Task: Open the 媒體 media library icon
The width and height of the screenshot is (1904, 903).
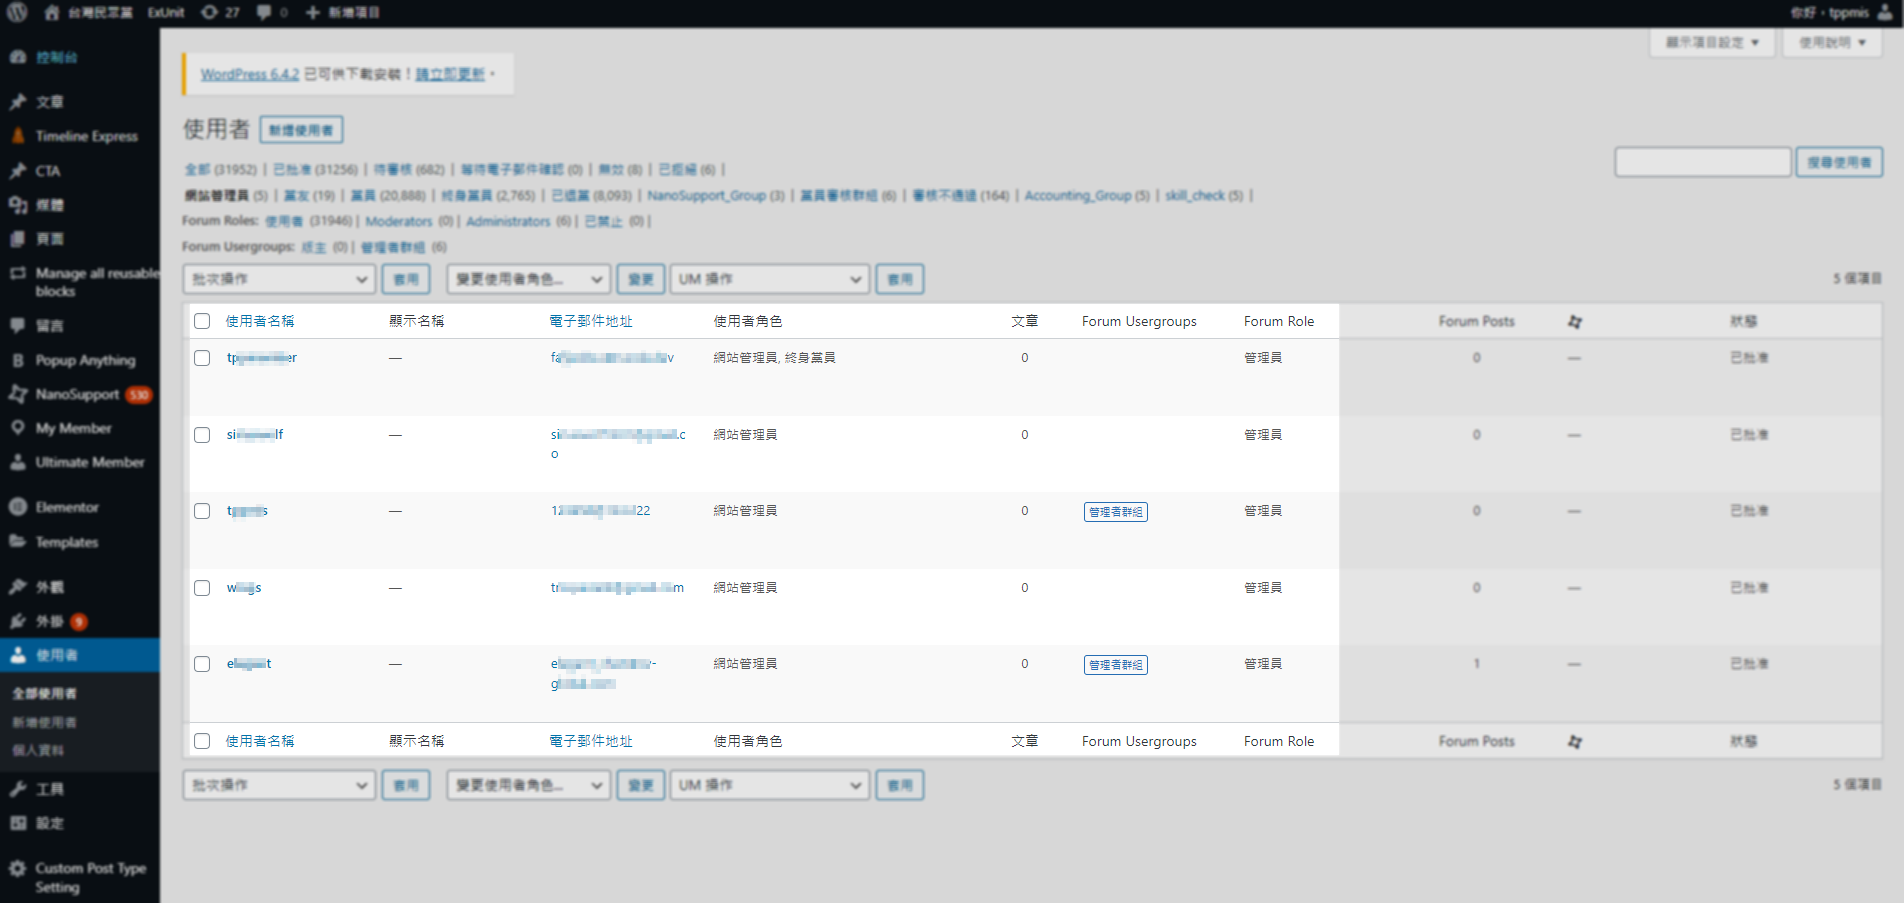Action: (17, 204)
